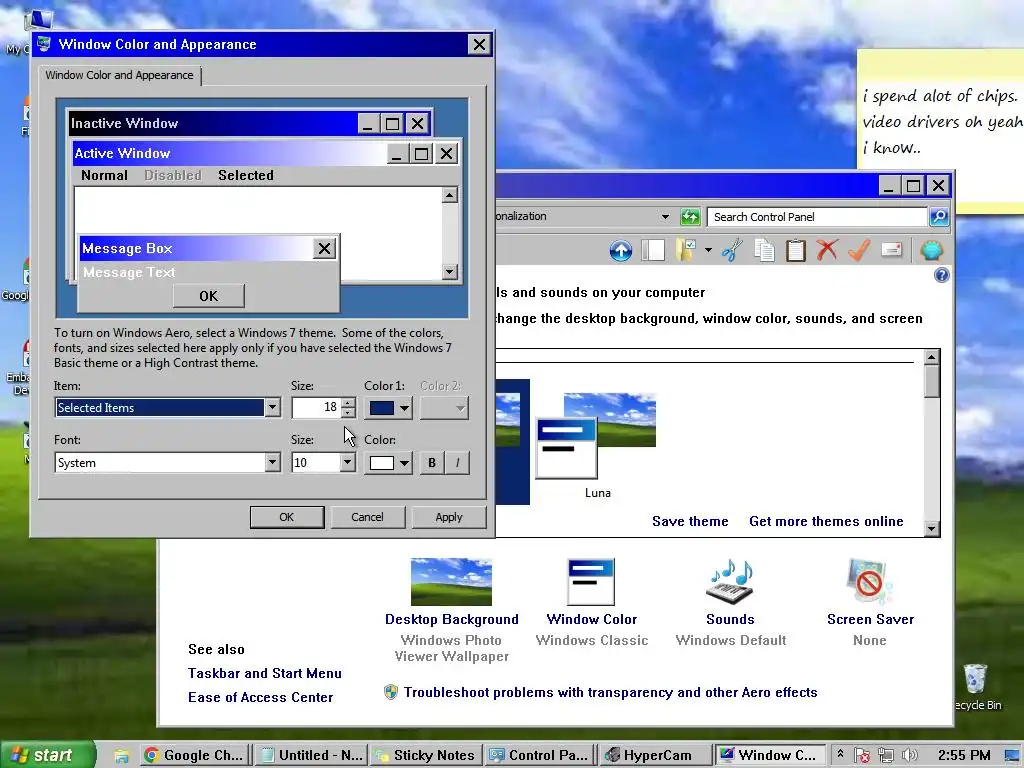Click the red X Delete toolbar icon
Screen dimensions: 1024x768
point(827,249)
